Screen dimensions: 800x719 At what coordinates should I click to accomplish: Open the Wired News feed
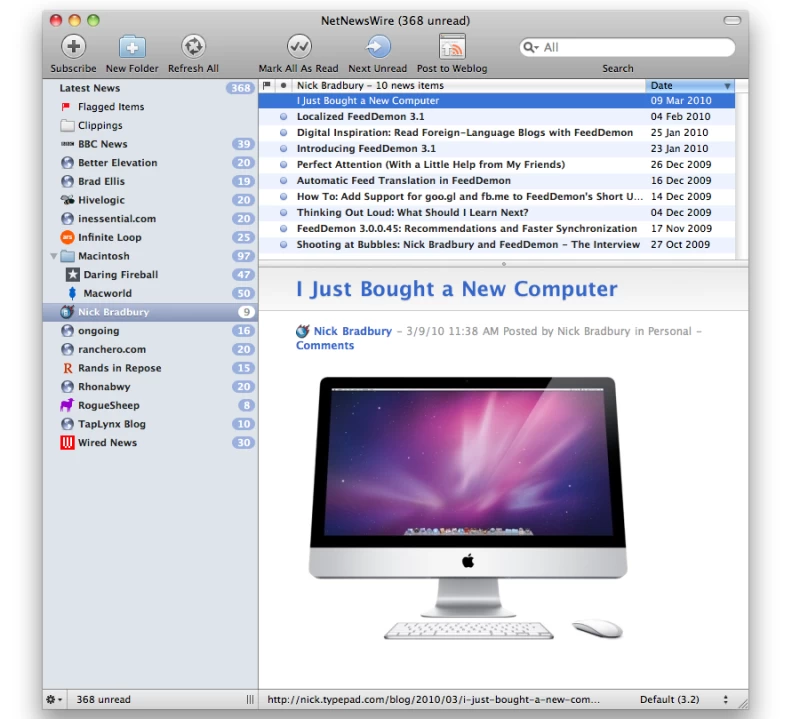(x=107, y=443)
